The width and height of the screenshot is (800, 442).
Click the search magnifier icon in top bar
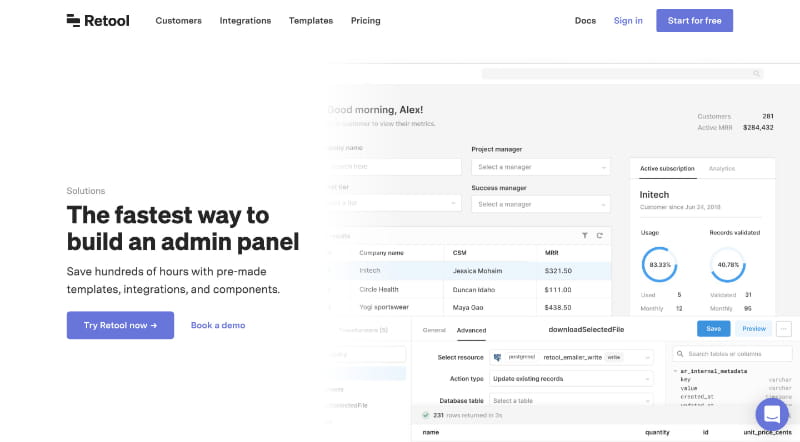[756, 74]
